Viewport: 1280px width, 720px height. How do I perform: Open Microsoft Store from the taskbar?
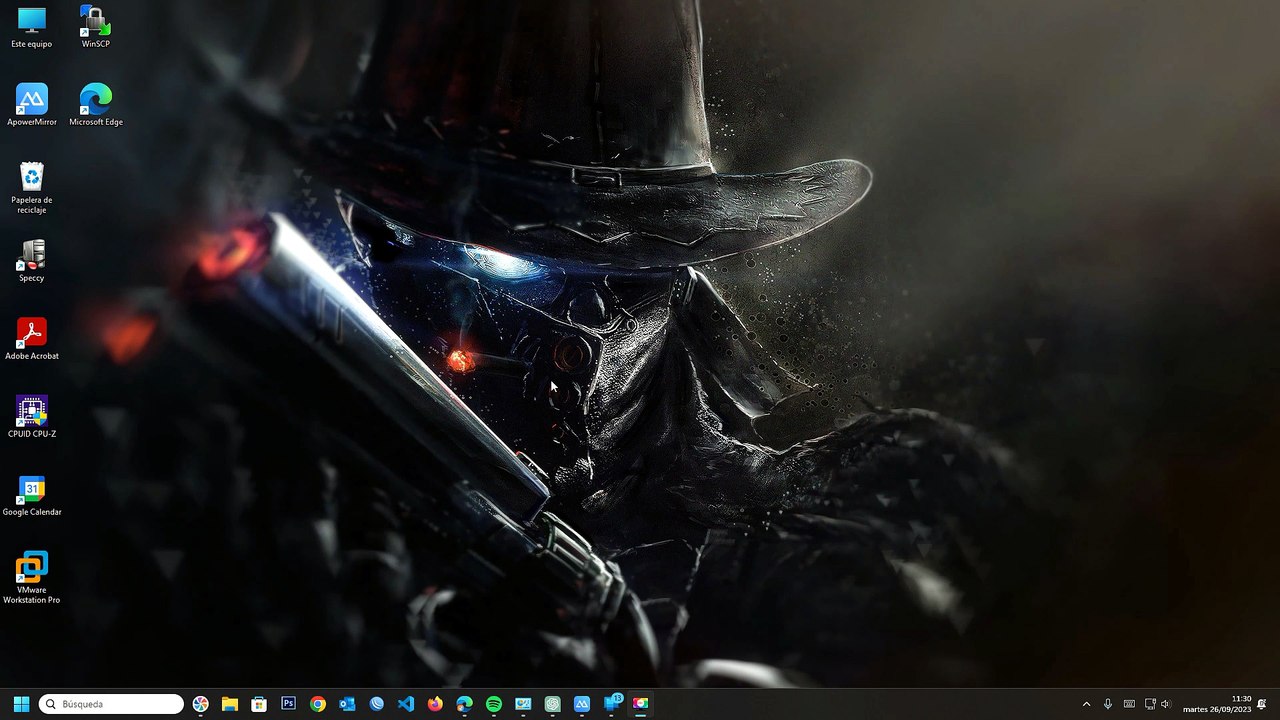259,704
